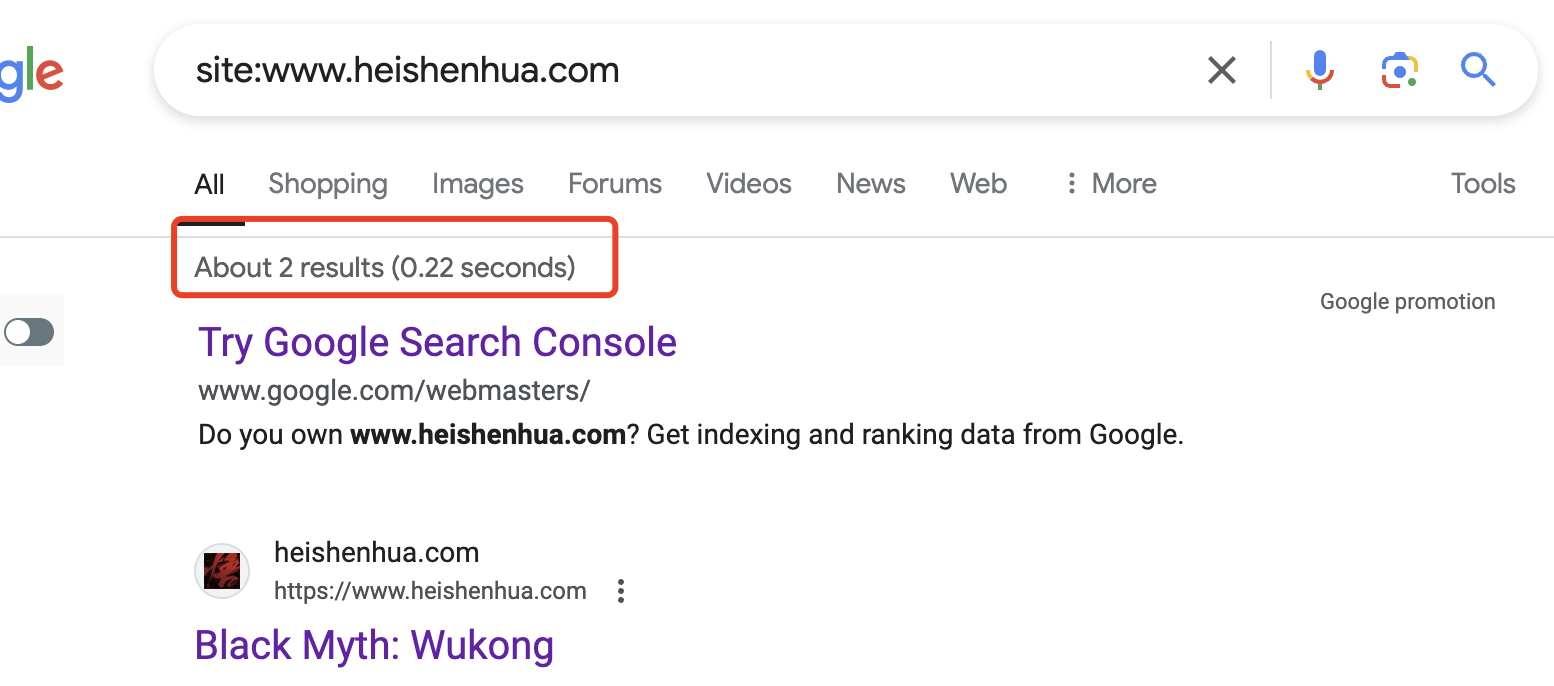Open the Tools options
The width and height of the screenshot is (1554, 686).
click(1482, 184)
